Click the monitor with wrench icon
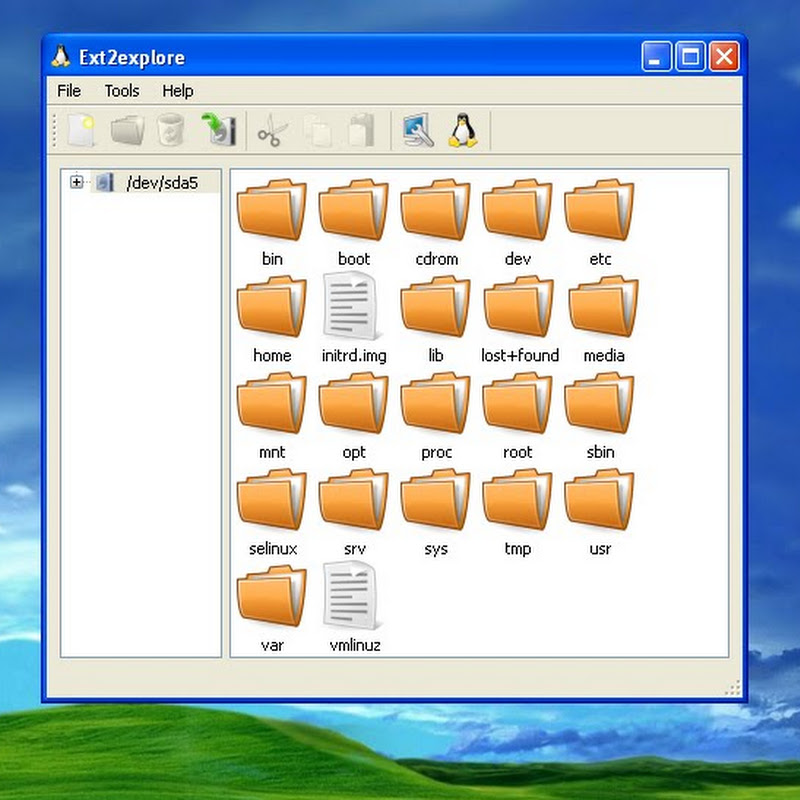Screen dimensions: 800x800 tap(417, 131)
